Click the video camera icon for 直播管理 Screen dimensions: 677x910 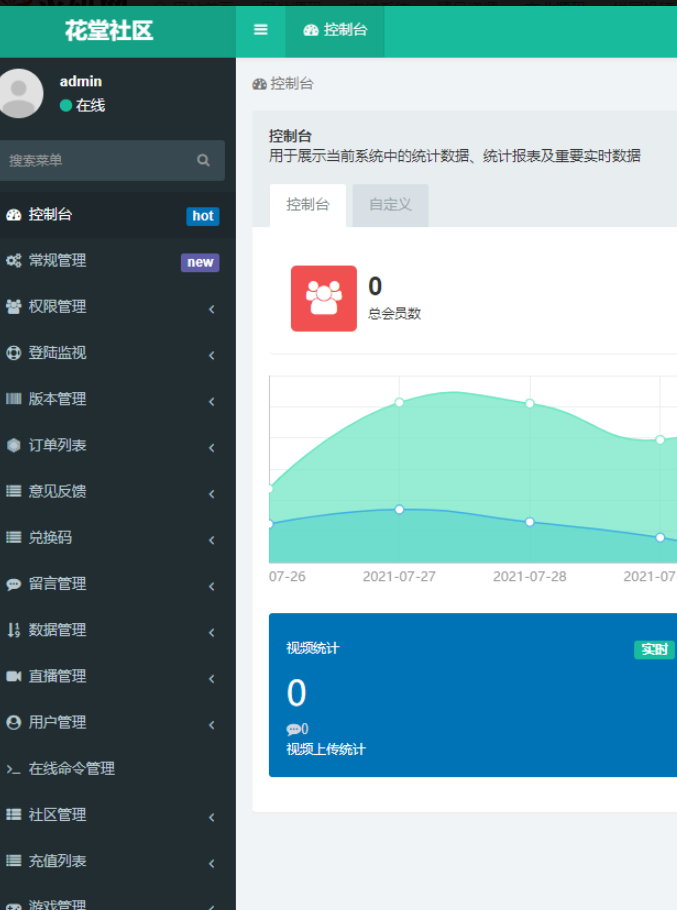13,676
